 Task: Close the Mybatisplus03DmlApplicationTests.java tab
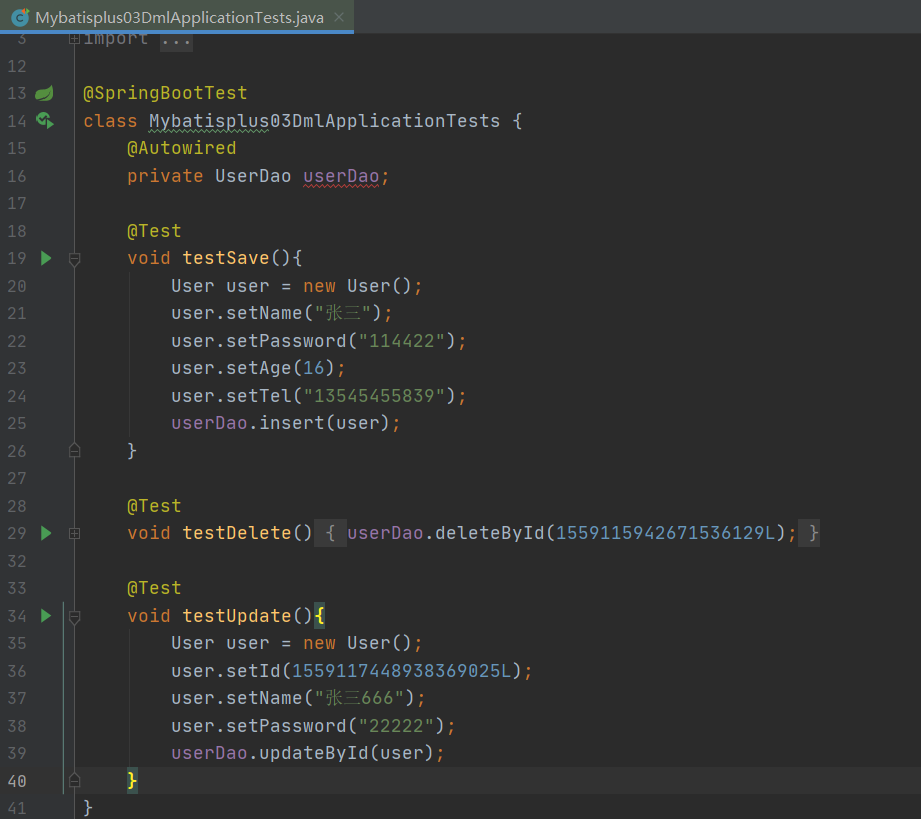339,17
